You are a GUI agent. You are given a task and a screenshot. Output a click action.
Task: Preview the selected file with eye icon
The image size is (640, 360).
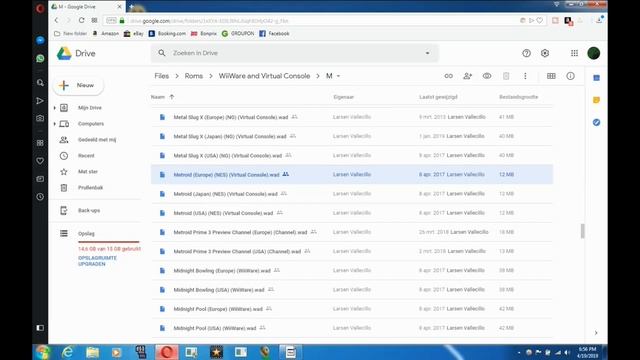pos(487,76)
